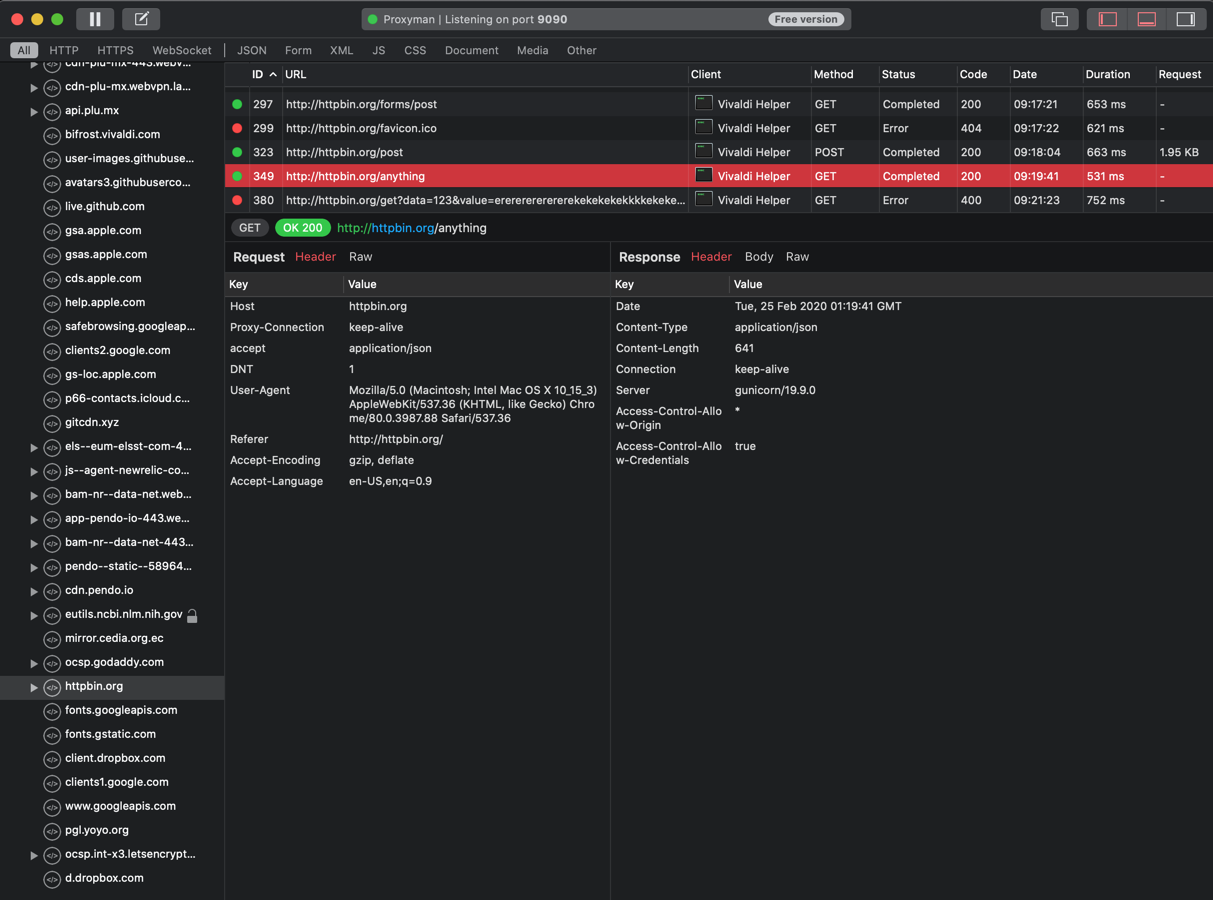Filter by Other content type
The image size is (1213, 900).
pos(582,50)
